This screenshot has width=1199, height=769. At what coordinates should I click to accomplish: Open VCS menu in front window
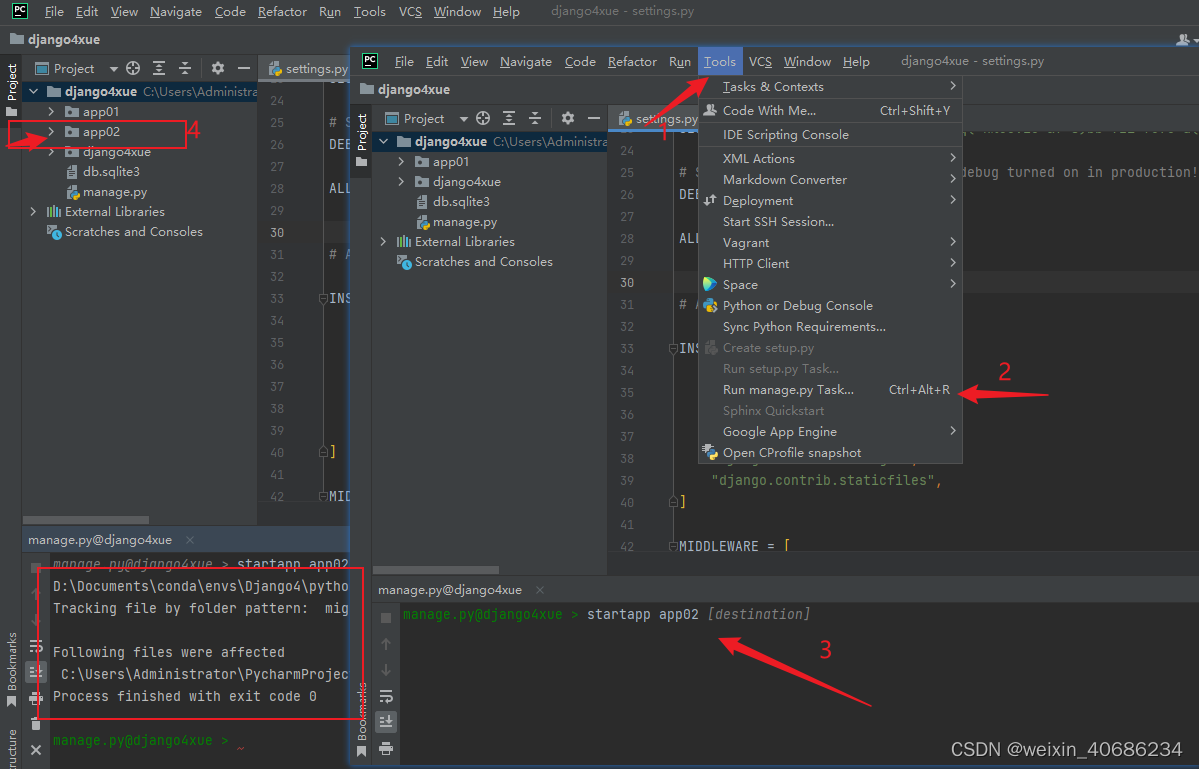(760, 62)
